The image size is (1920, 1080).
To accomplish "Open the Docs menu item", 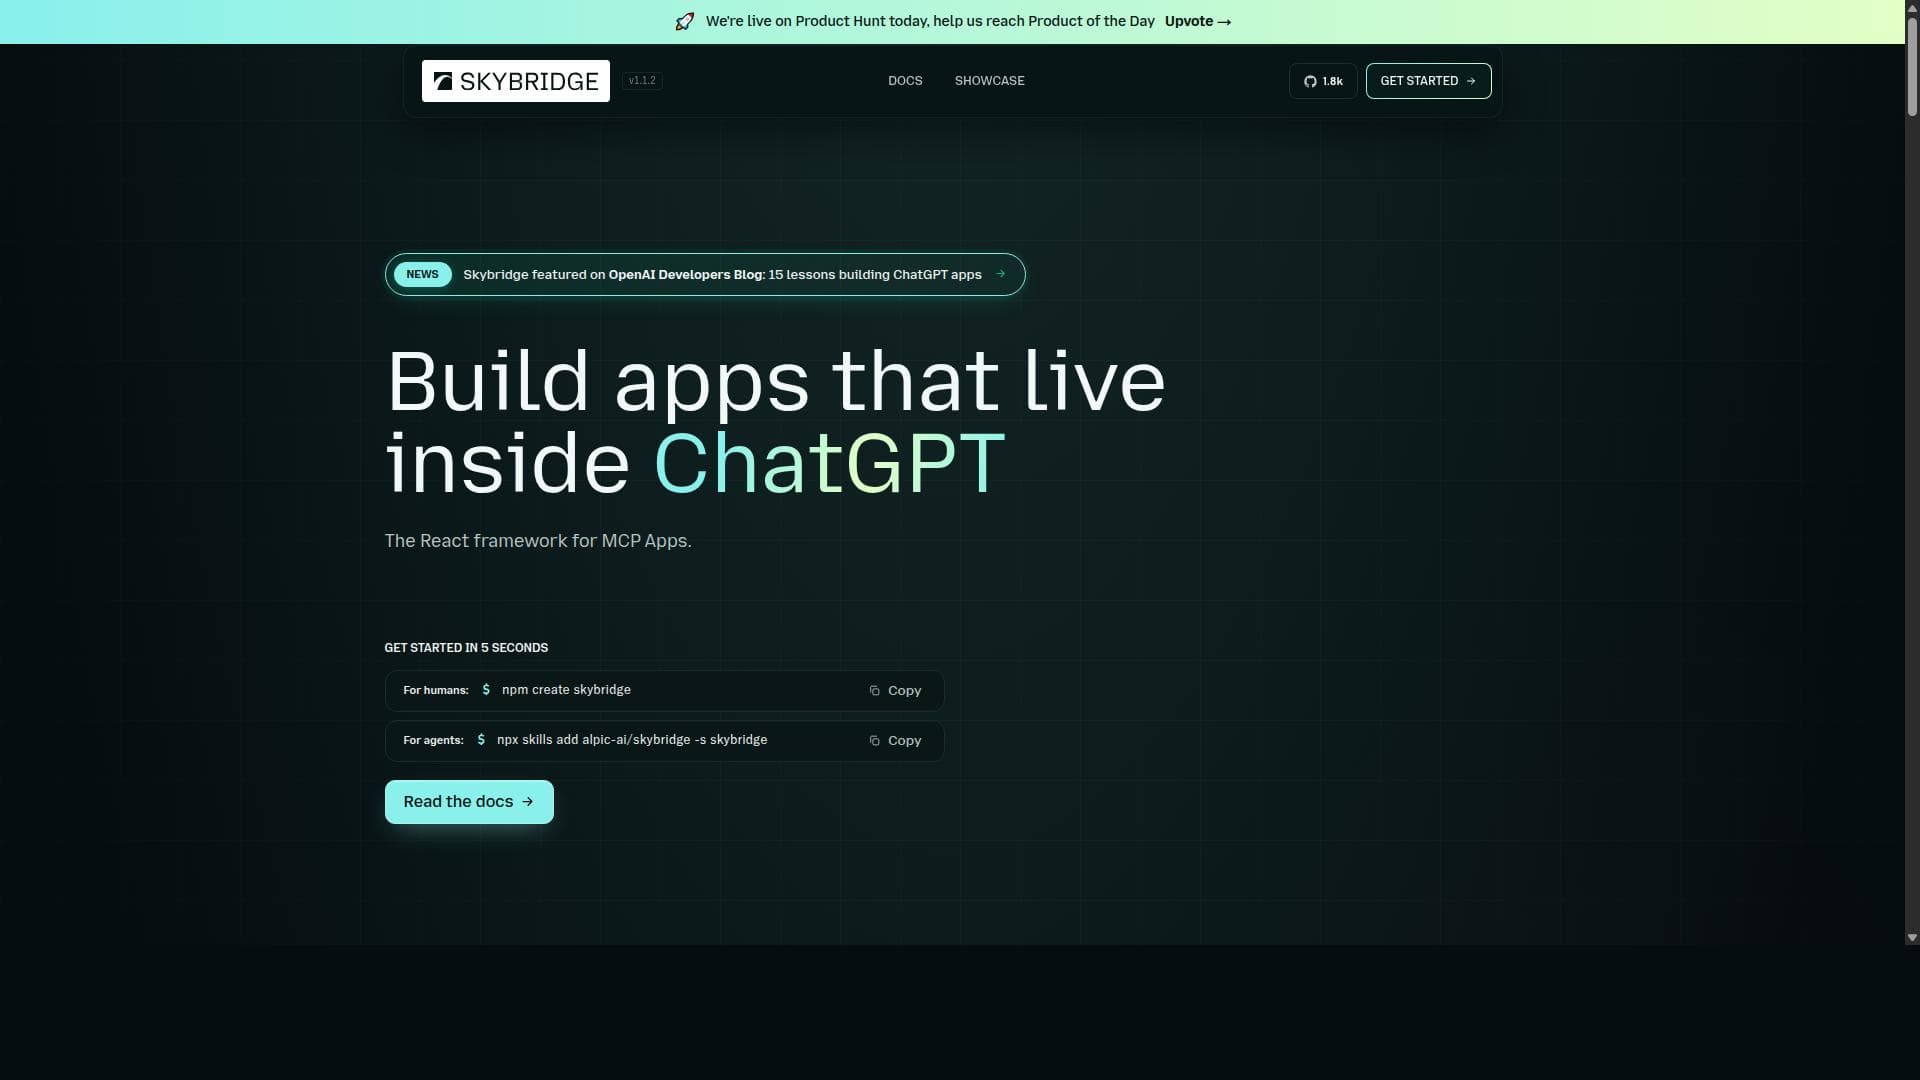I will coord(905,81).
